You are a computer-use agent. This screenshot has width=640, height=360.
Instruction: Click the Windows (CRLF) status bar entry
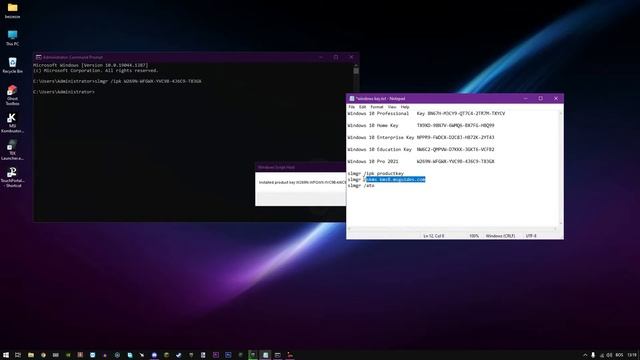500,236
